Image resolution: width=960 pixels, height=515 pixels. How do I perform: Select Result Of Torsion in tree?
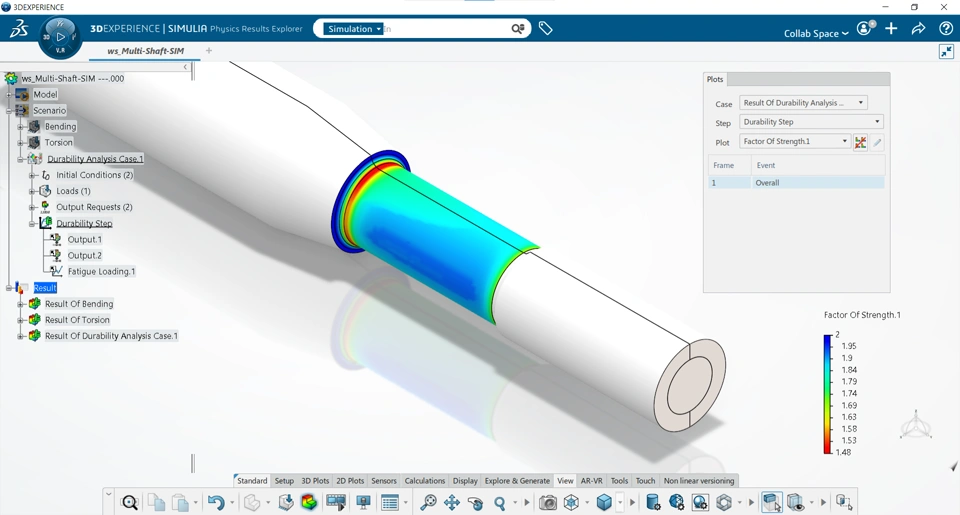[77, 320]
